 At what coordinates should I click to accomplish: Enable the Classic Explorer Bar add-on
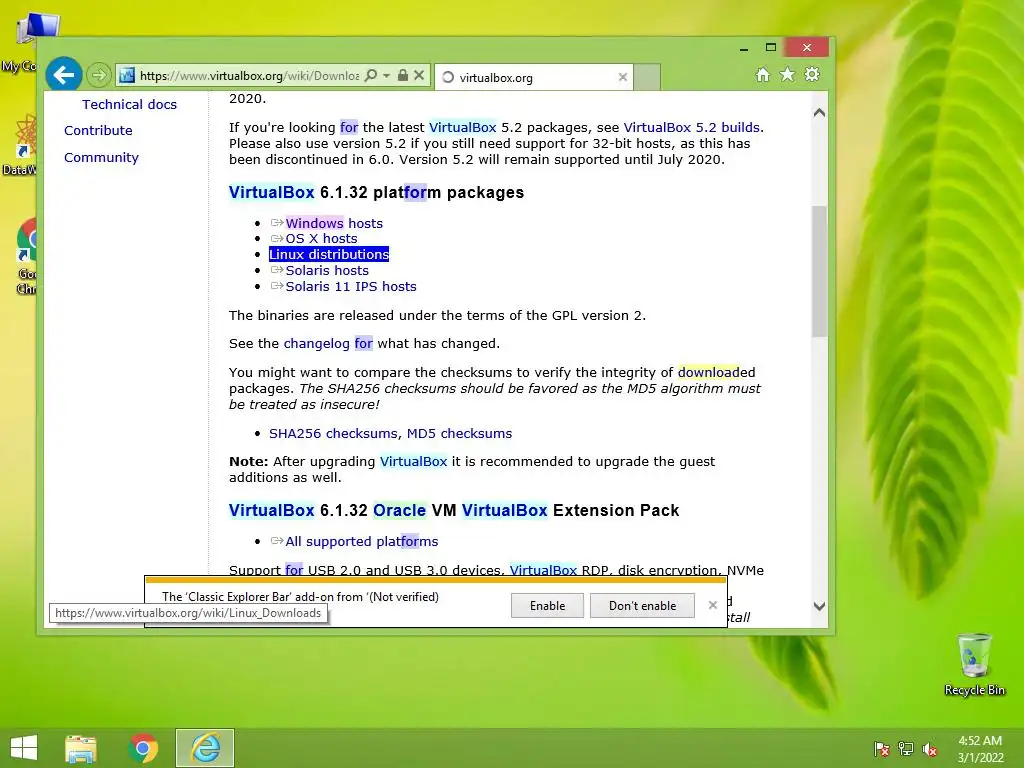pos(547,605)
